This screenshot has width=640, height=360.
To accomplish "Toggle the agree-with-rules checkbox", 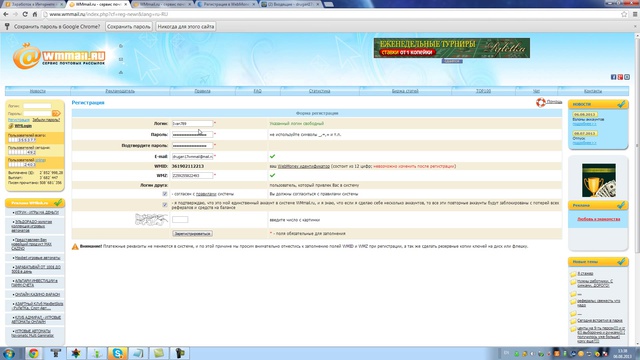I will [165, 194].
